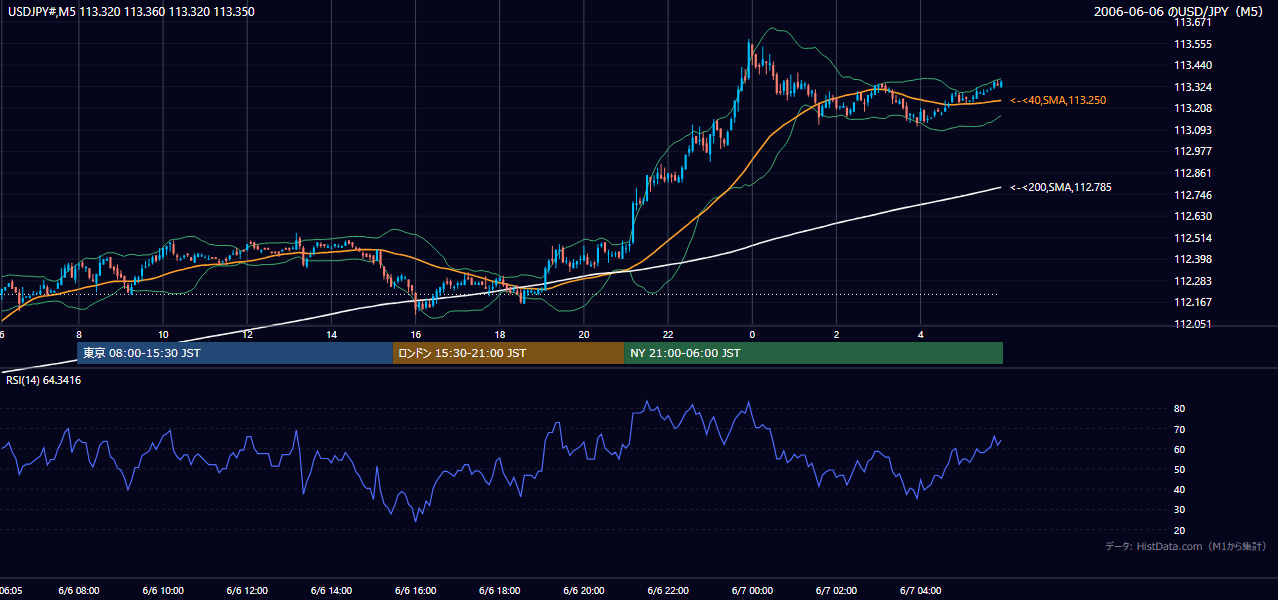Click the 6/6 20:00 bottom time label
The height and width of the screenshot is (600, 1278).
583,591
